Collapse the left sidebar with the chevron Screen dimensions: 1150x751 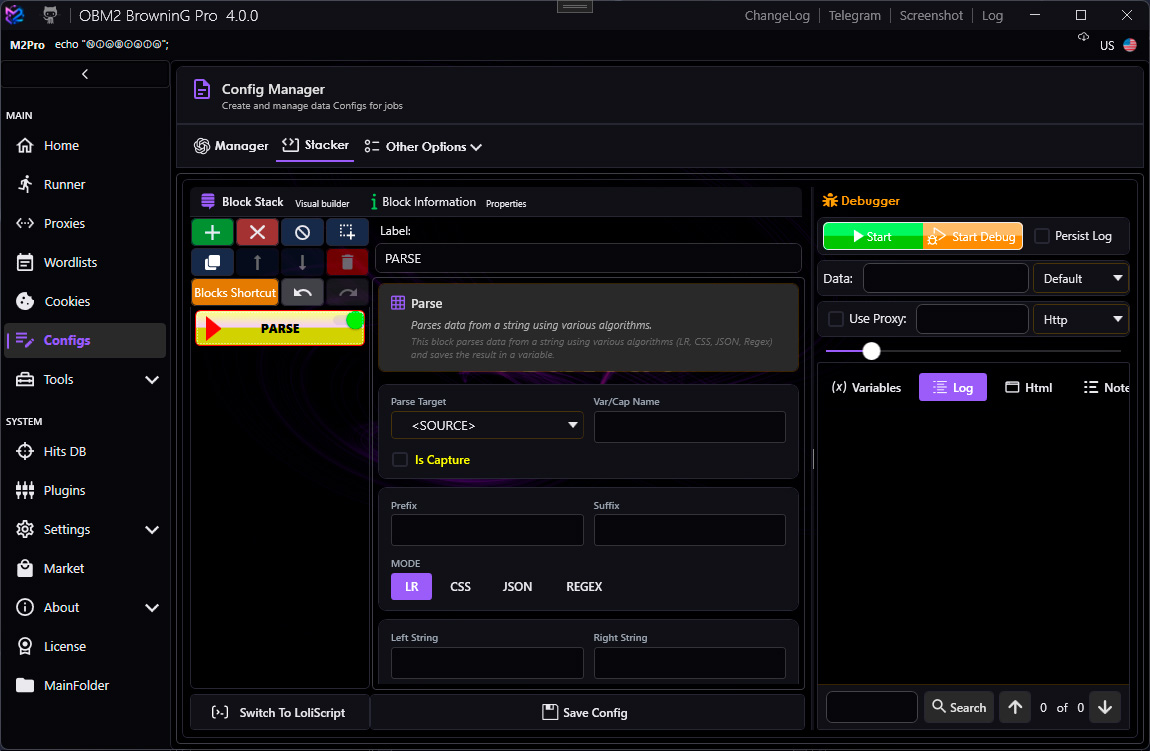point(85,74)
